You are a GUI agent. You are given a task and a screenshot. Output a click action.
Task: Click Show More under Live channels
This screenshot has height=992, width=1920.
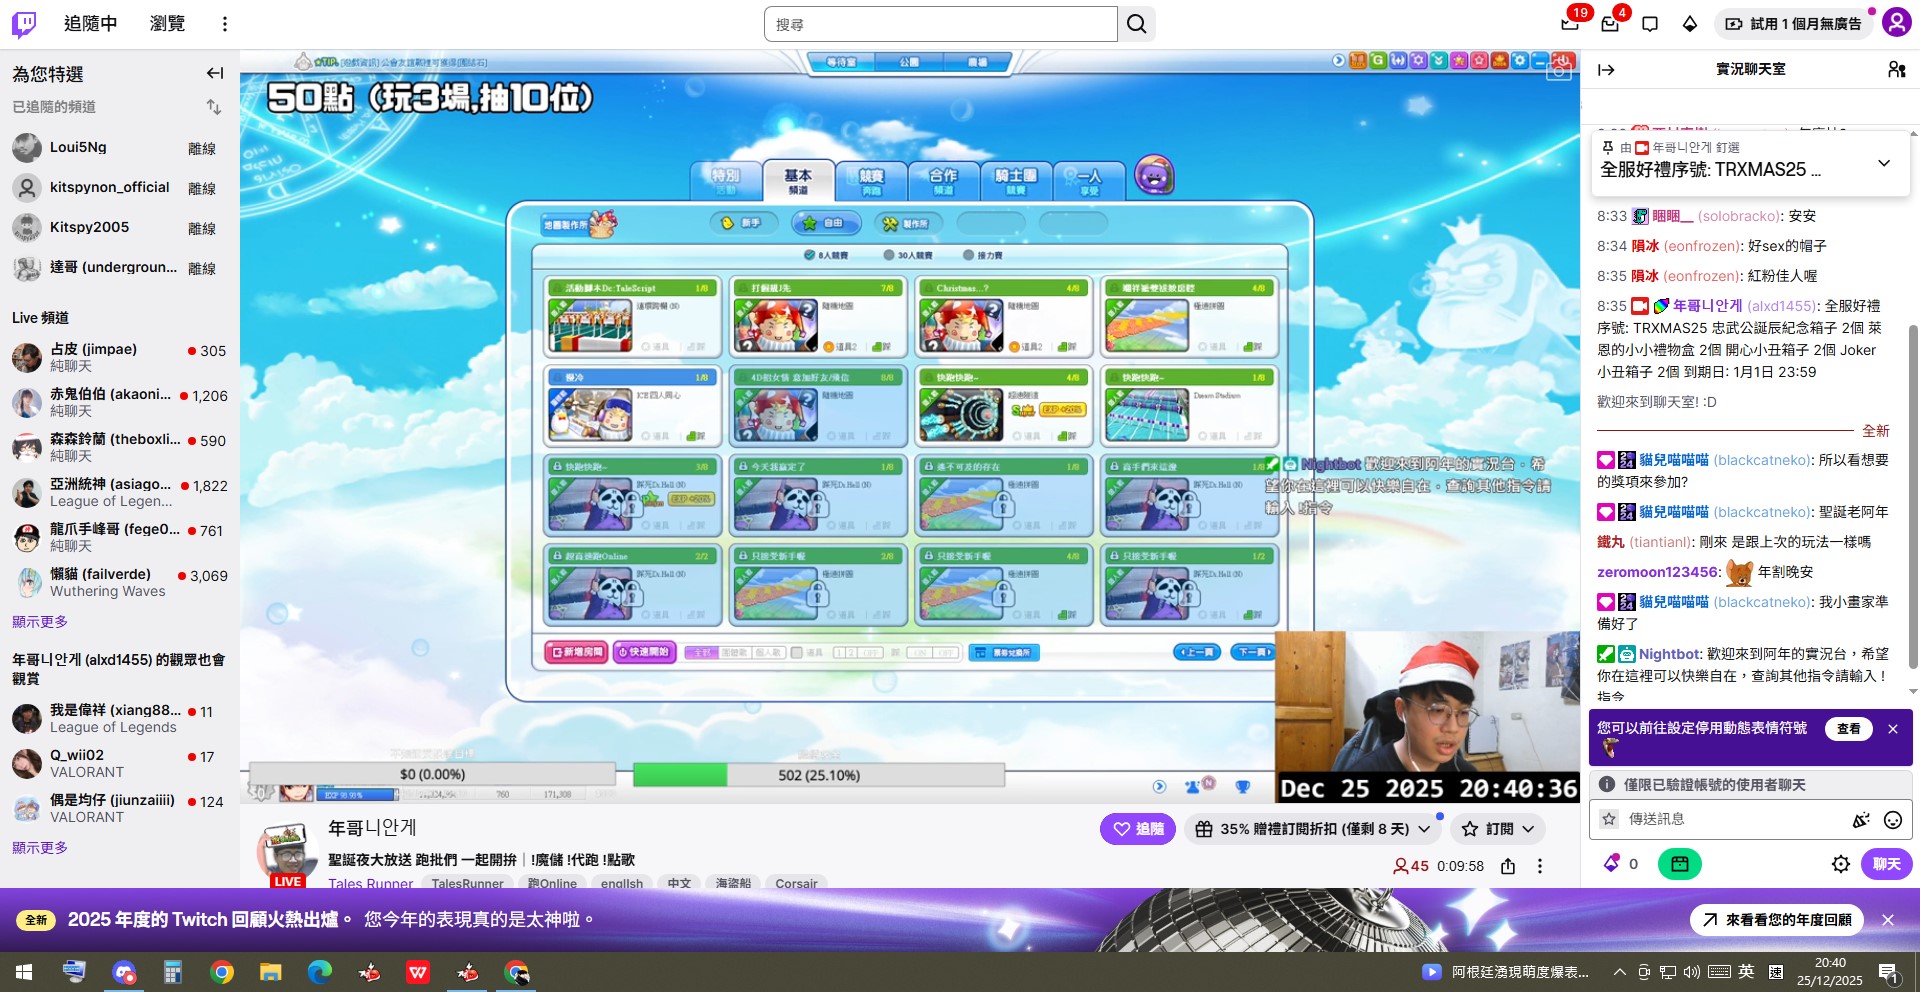(x=40, y=622)
